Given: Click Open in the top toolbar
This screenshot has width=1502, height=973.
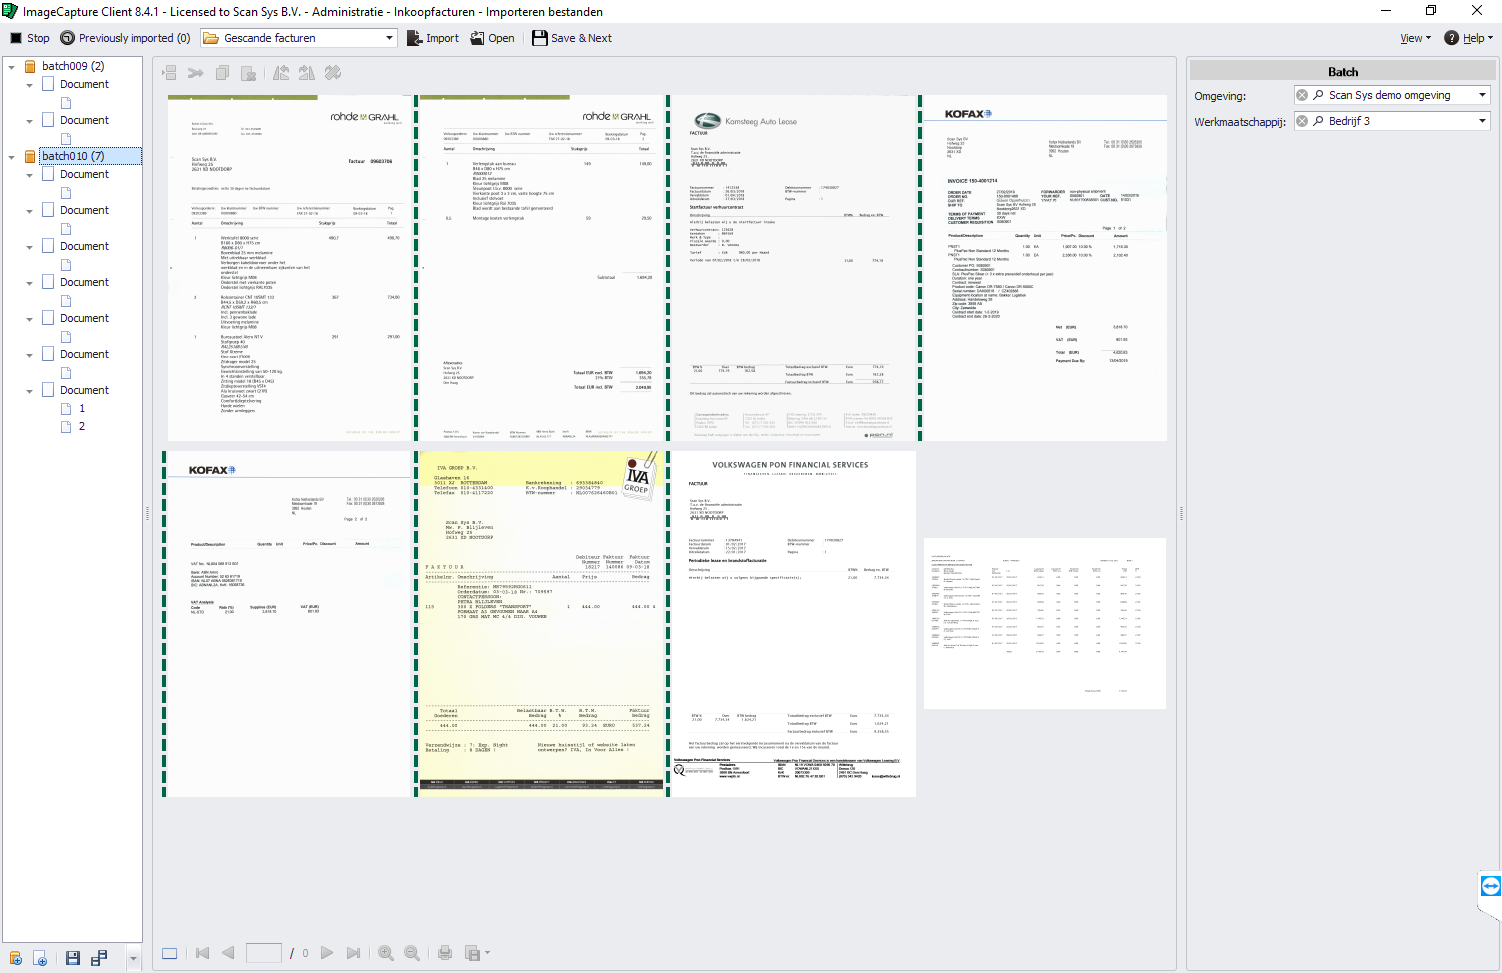Looking at the screenshot, I should tap(492, 38).
